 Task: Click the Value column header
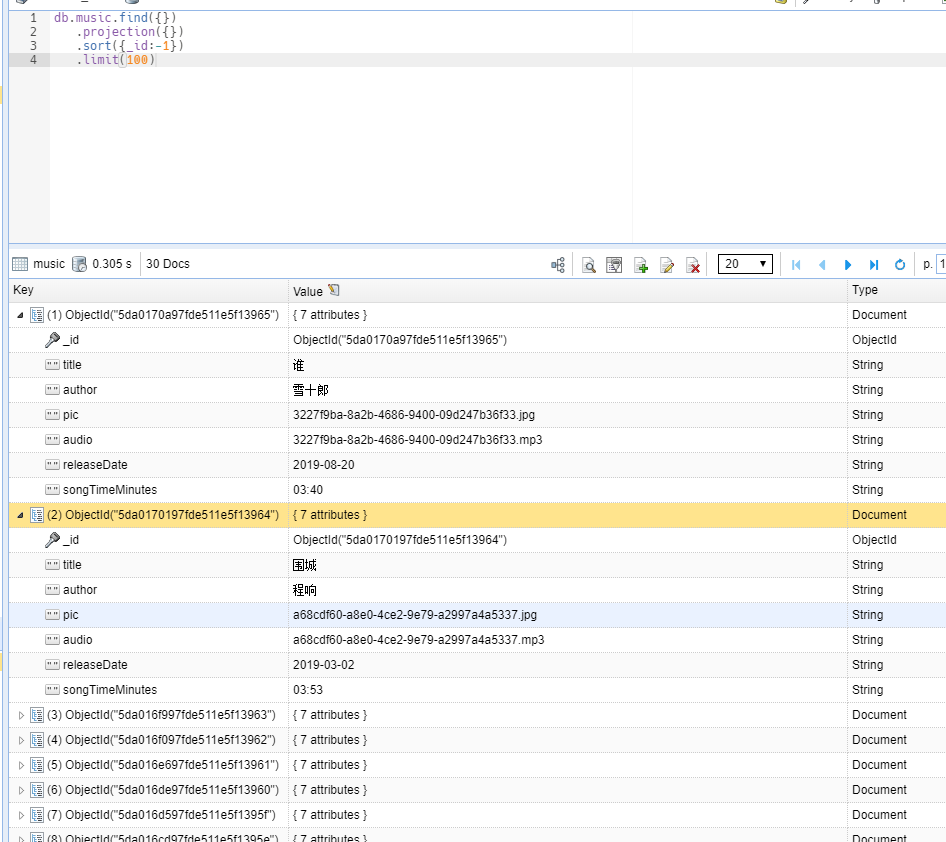308,291
